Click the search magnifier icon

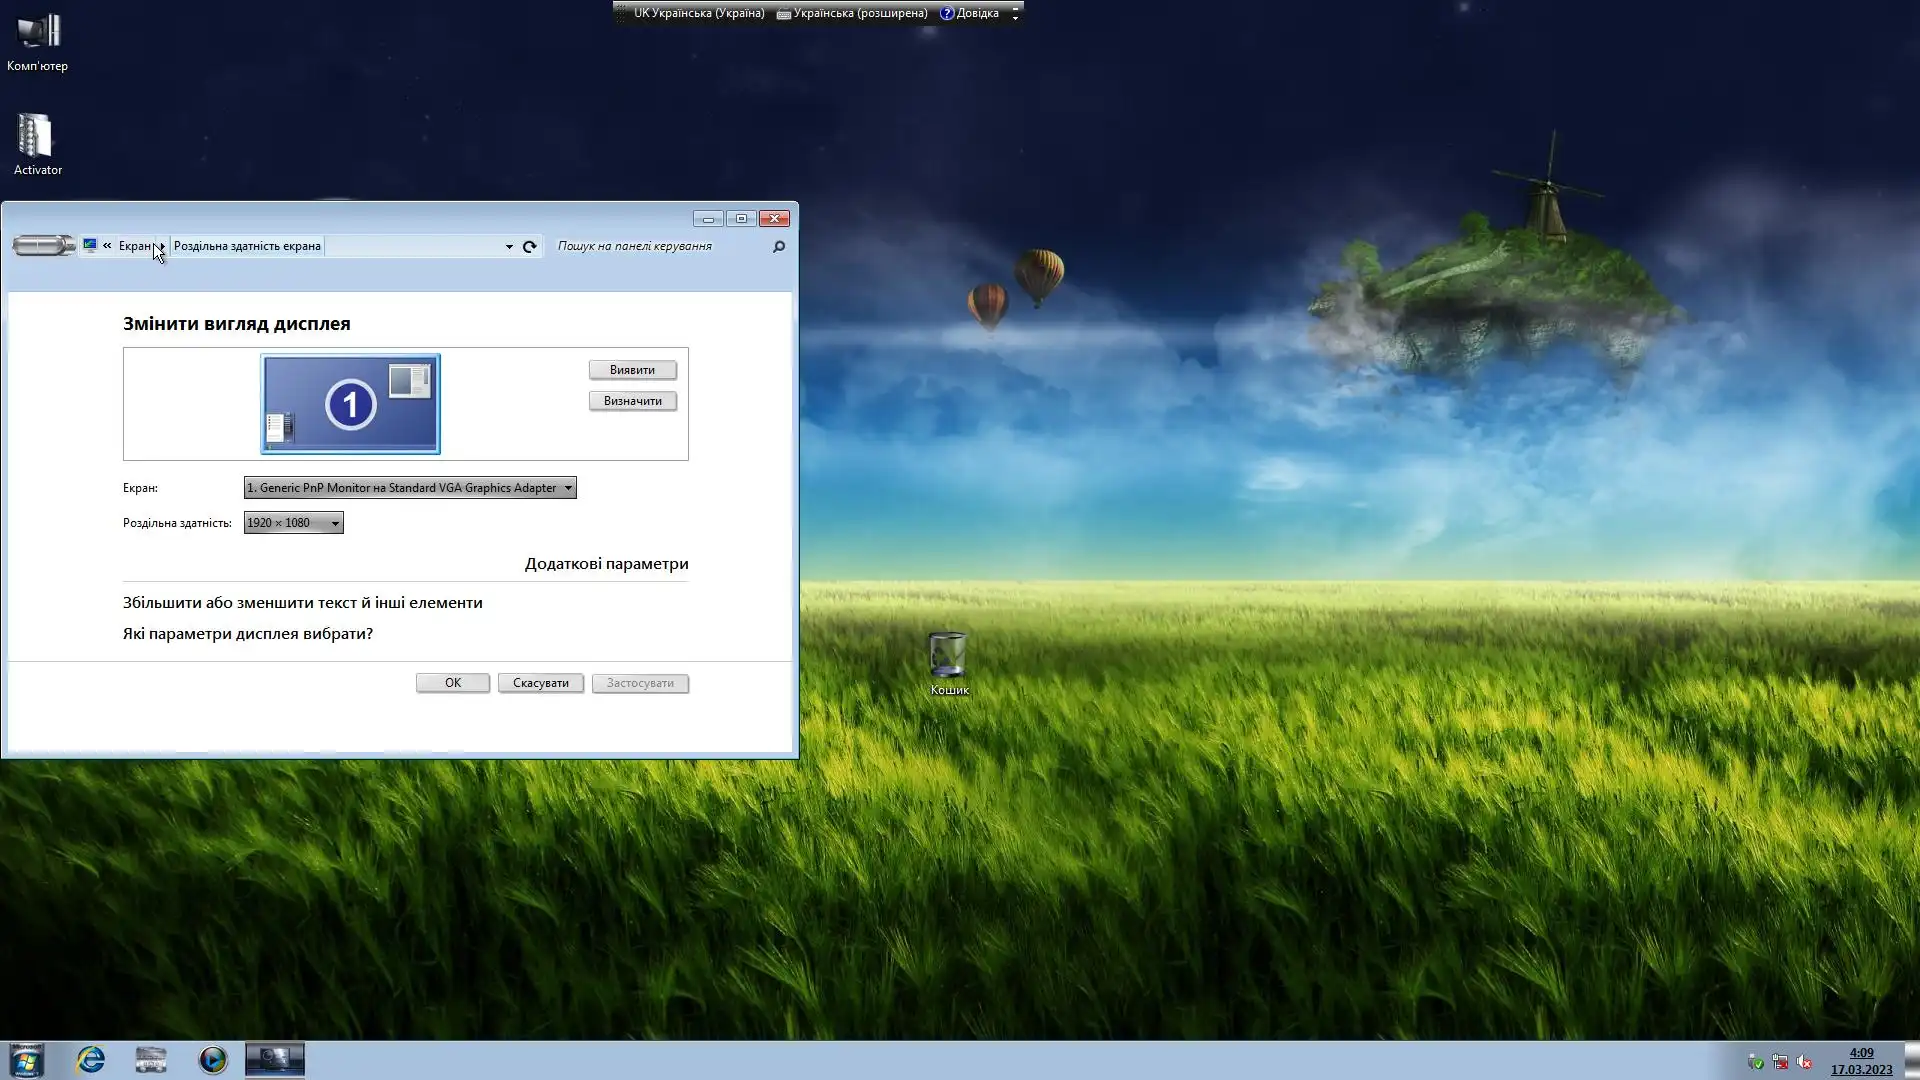[779, 246]
